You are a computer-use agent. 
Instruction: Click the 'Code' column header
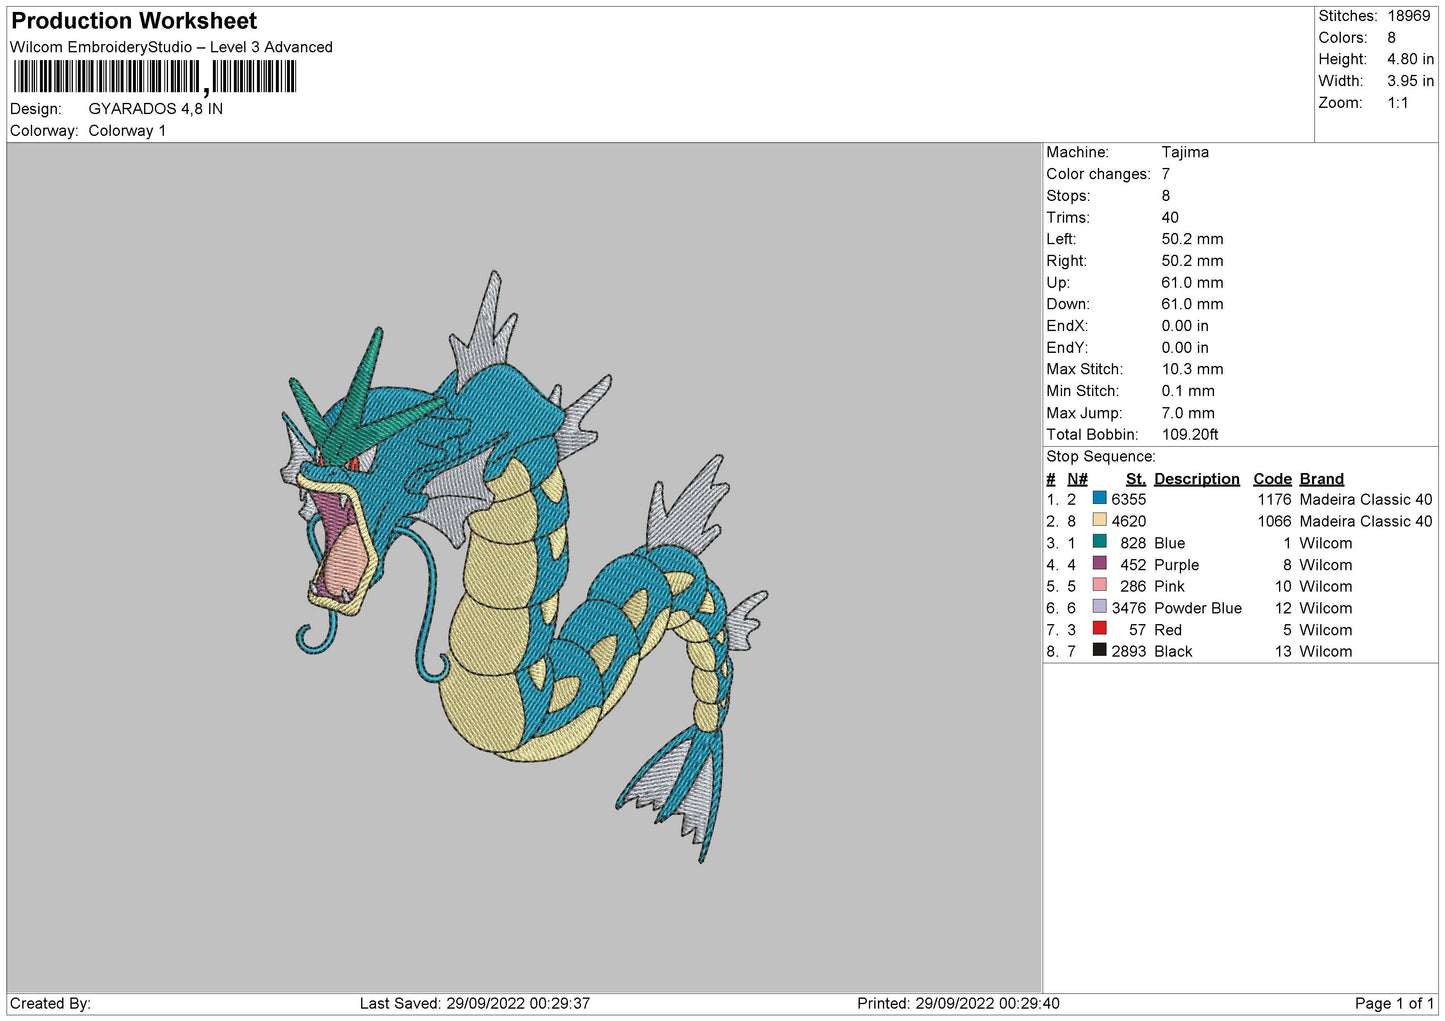(1272, 479)
